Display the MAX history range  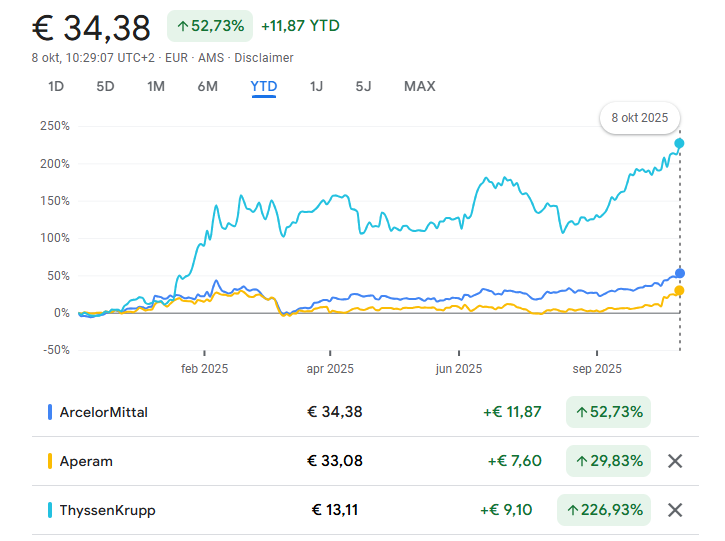(x=419, y=86)
